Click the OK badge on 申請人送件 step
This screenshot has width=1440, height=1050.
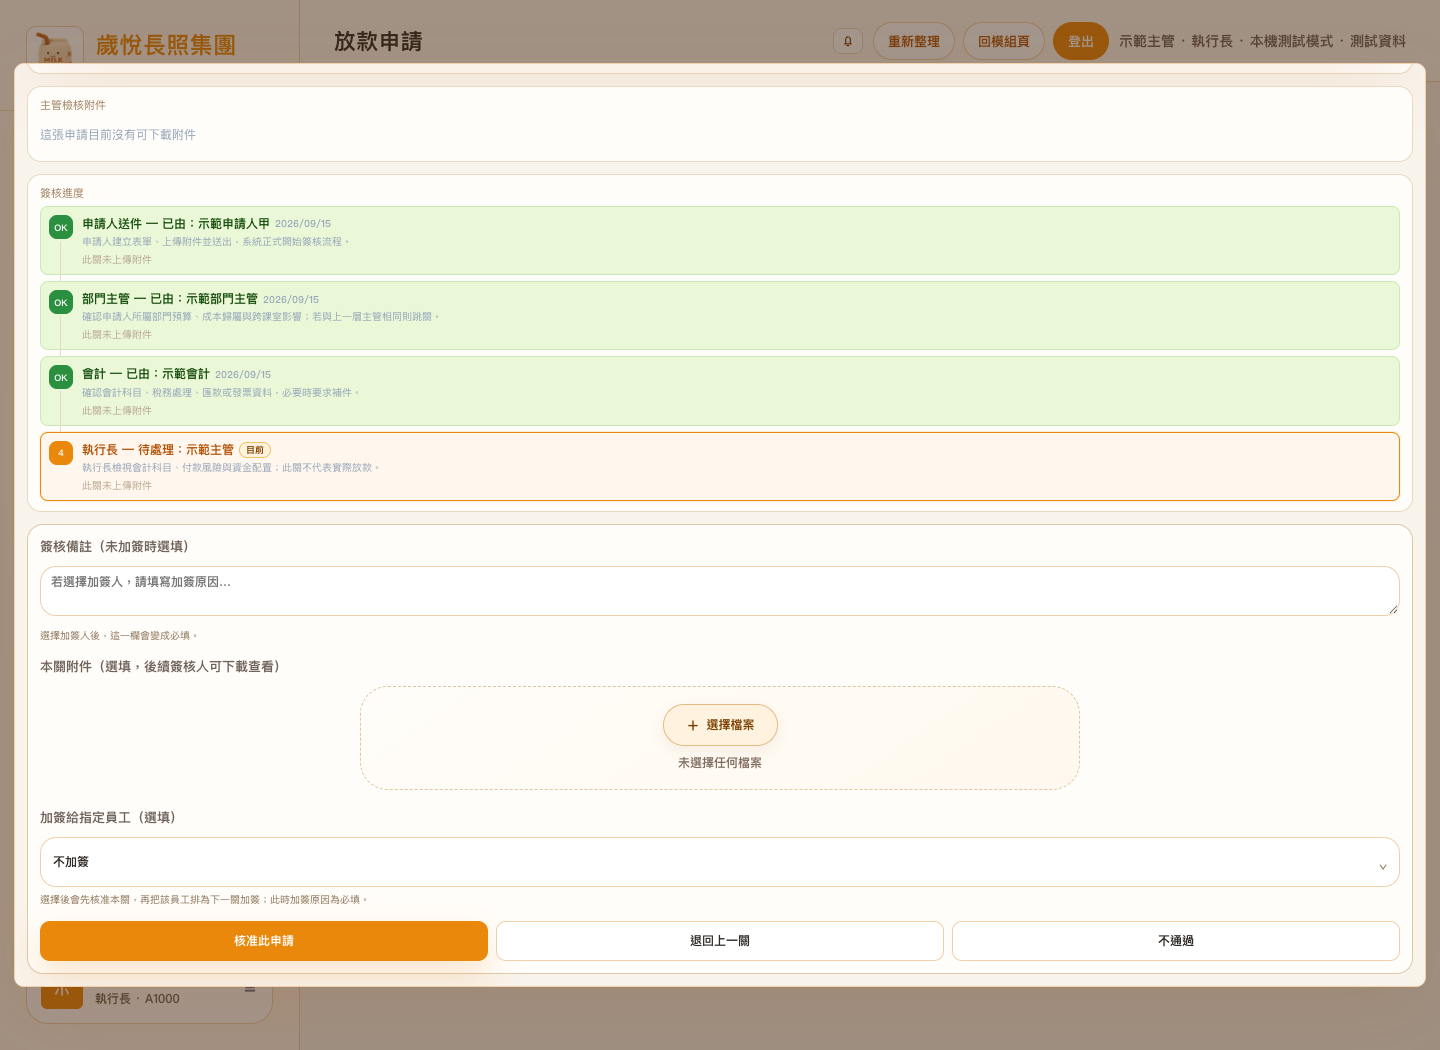coord(61,227)
